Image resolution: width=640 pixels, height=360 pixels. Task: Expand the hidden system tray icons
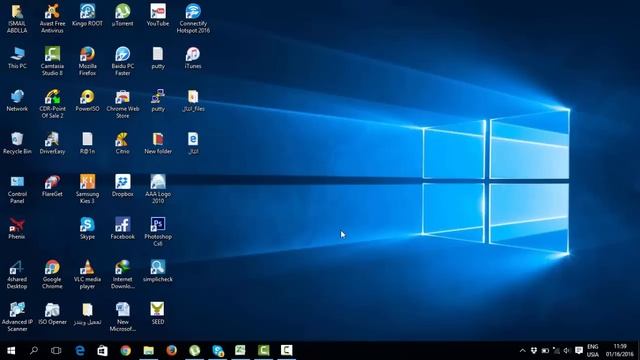pos(522,351)
